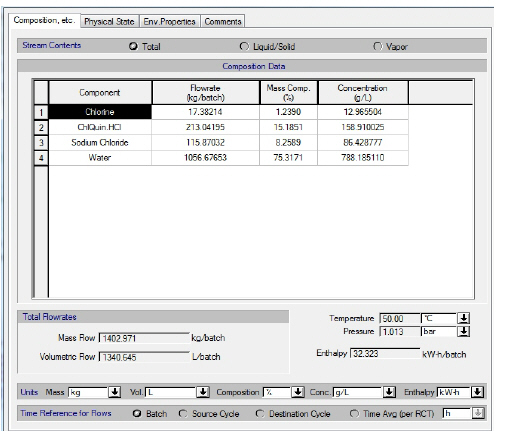Select the Sodium Chloride component cell

pos(100,143)
